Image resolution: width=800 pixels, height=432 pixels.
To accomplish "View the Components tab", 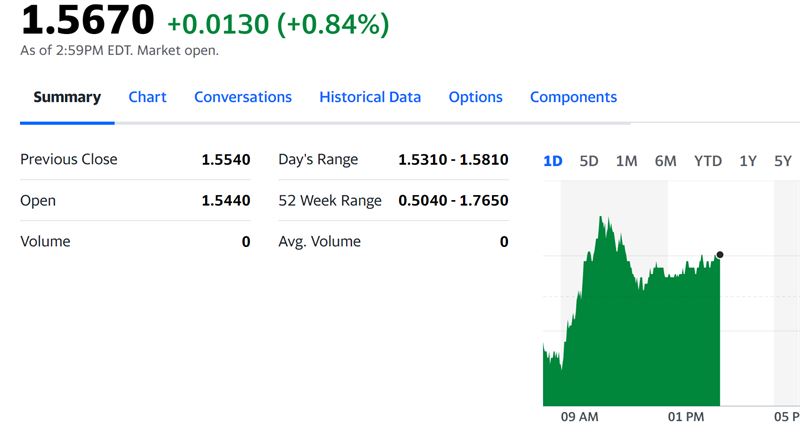I will tap(573, 97).
